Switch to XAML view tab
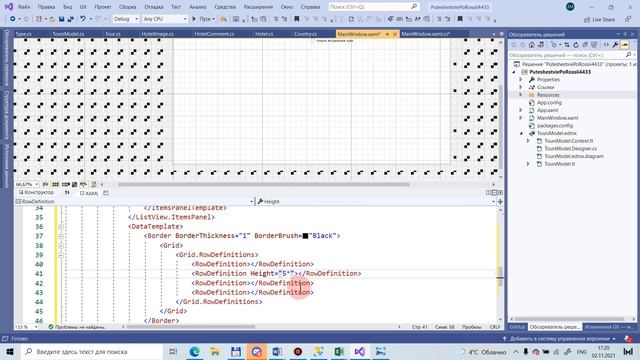The image size is (640, 360). pos(89,193)
